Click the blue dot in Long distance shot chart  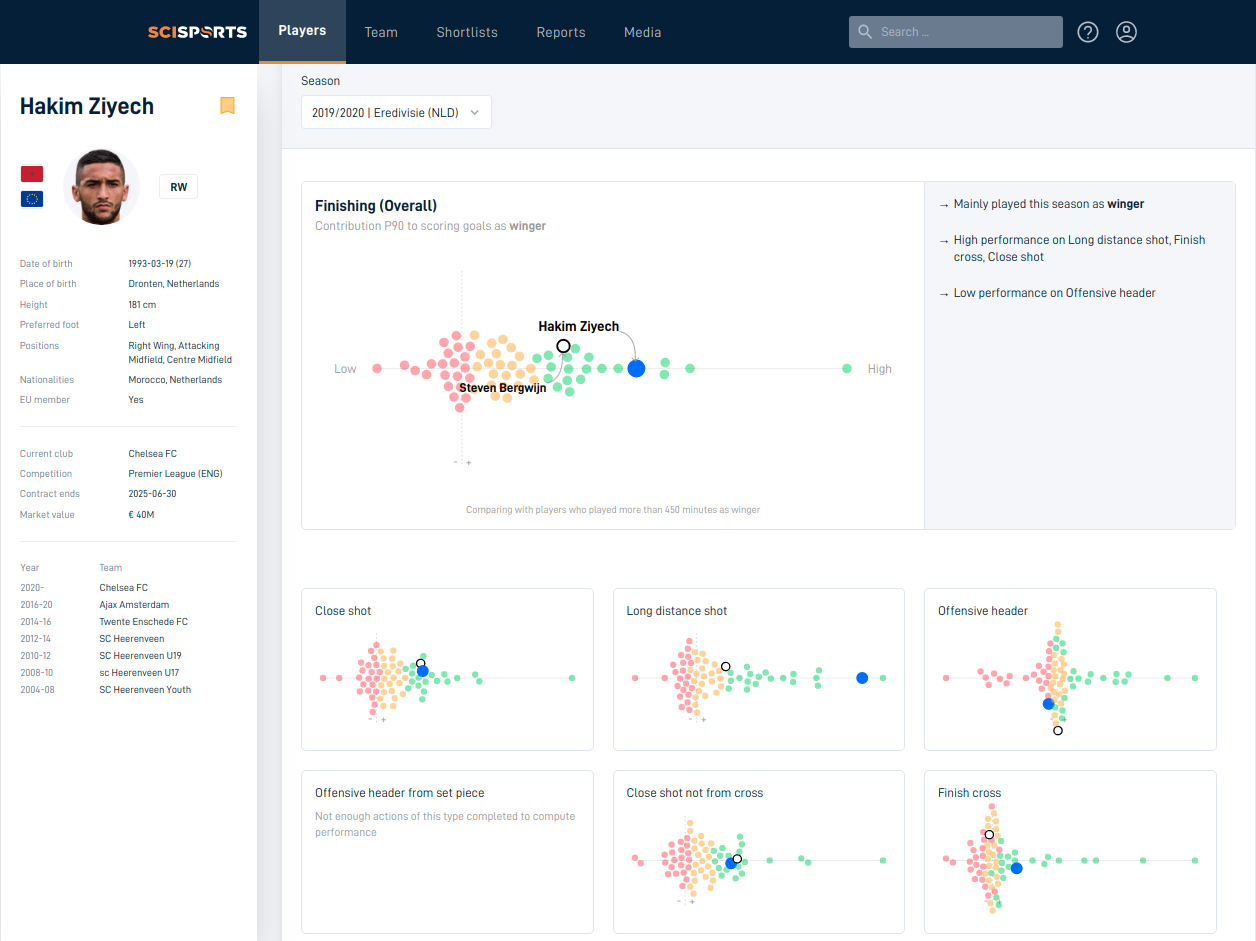[862, 678]
